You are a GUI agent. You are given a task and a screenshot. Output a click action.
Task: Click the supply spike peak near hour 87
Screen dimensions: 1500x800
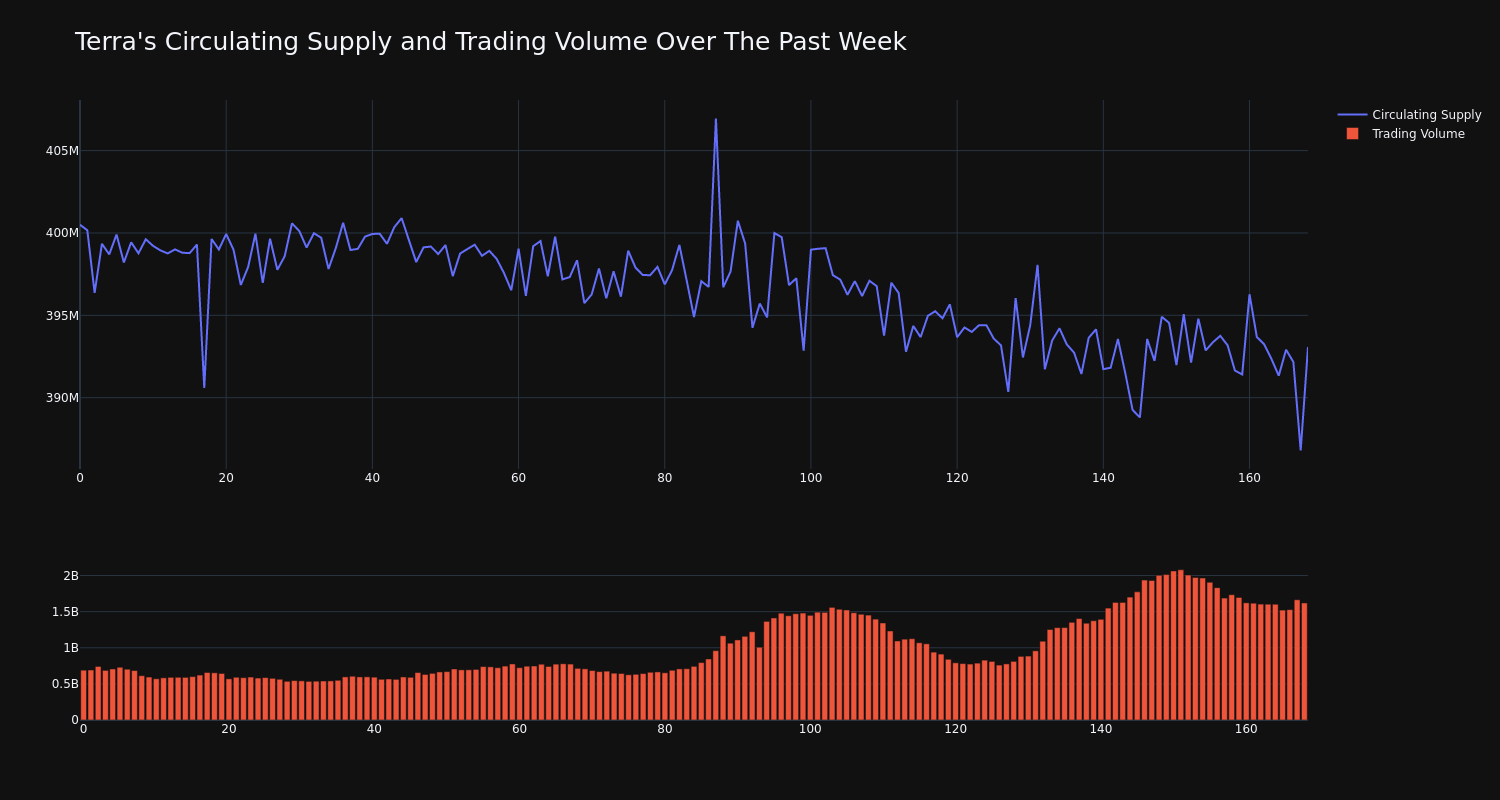coord(716,119)
